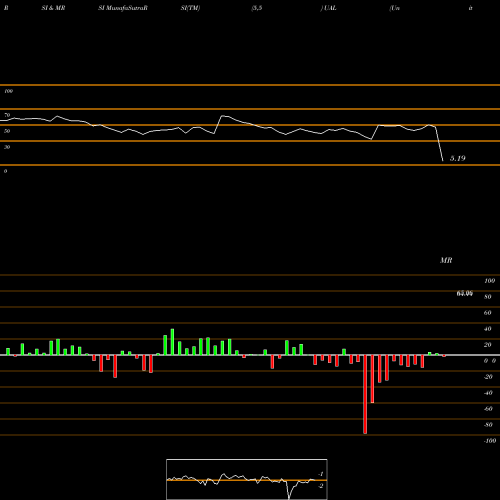500x500 pixels.
Task: Click the -2 label in the mini chart
Action: (321, 486)
